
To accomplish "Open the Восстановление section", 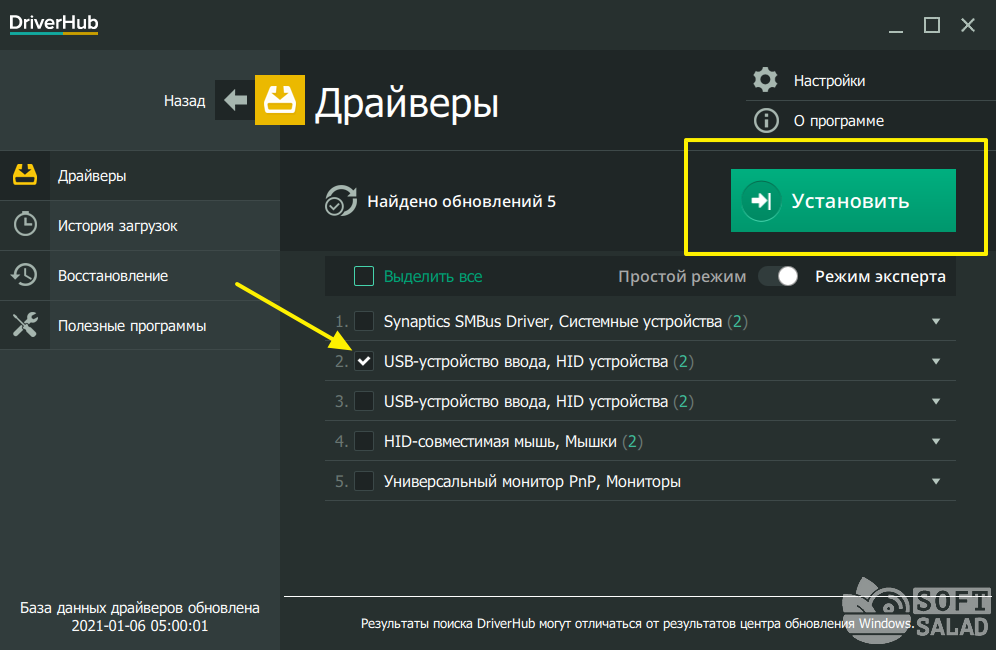I will [140, 275].
